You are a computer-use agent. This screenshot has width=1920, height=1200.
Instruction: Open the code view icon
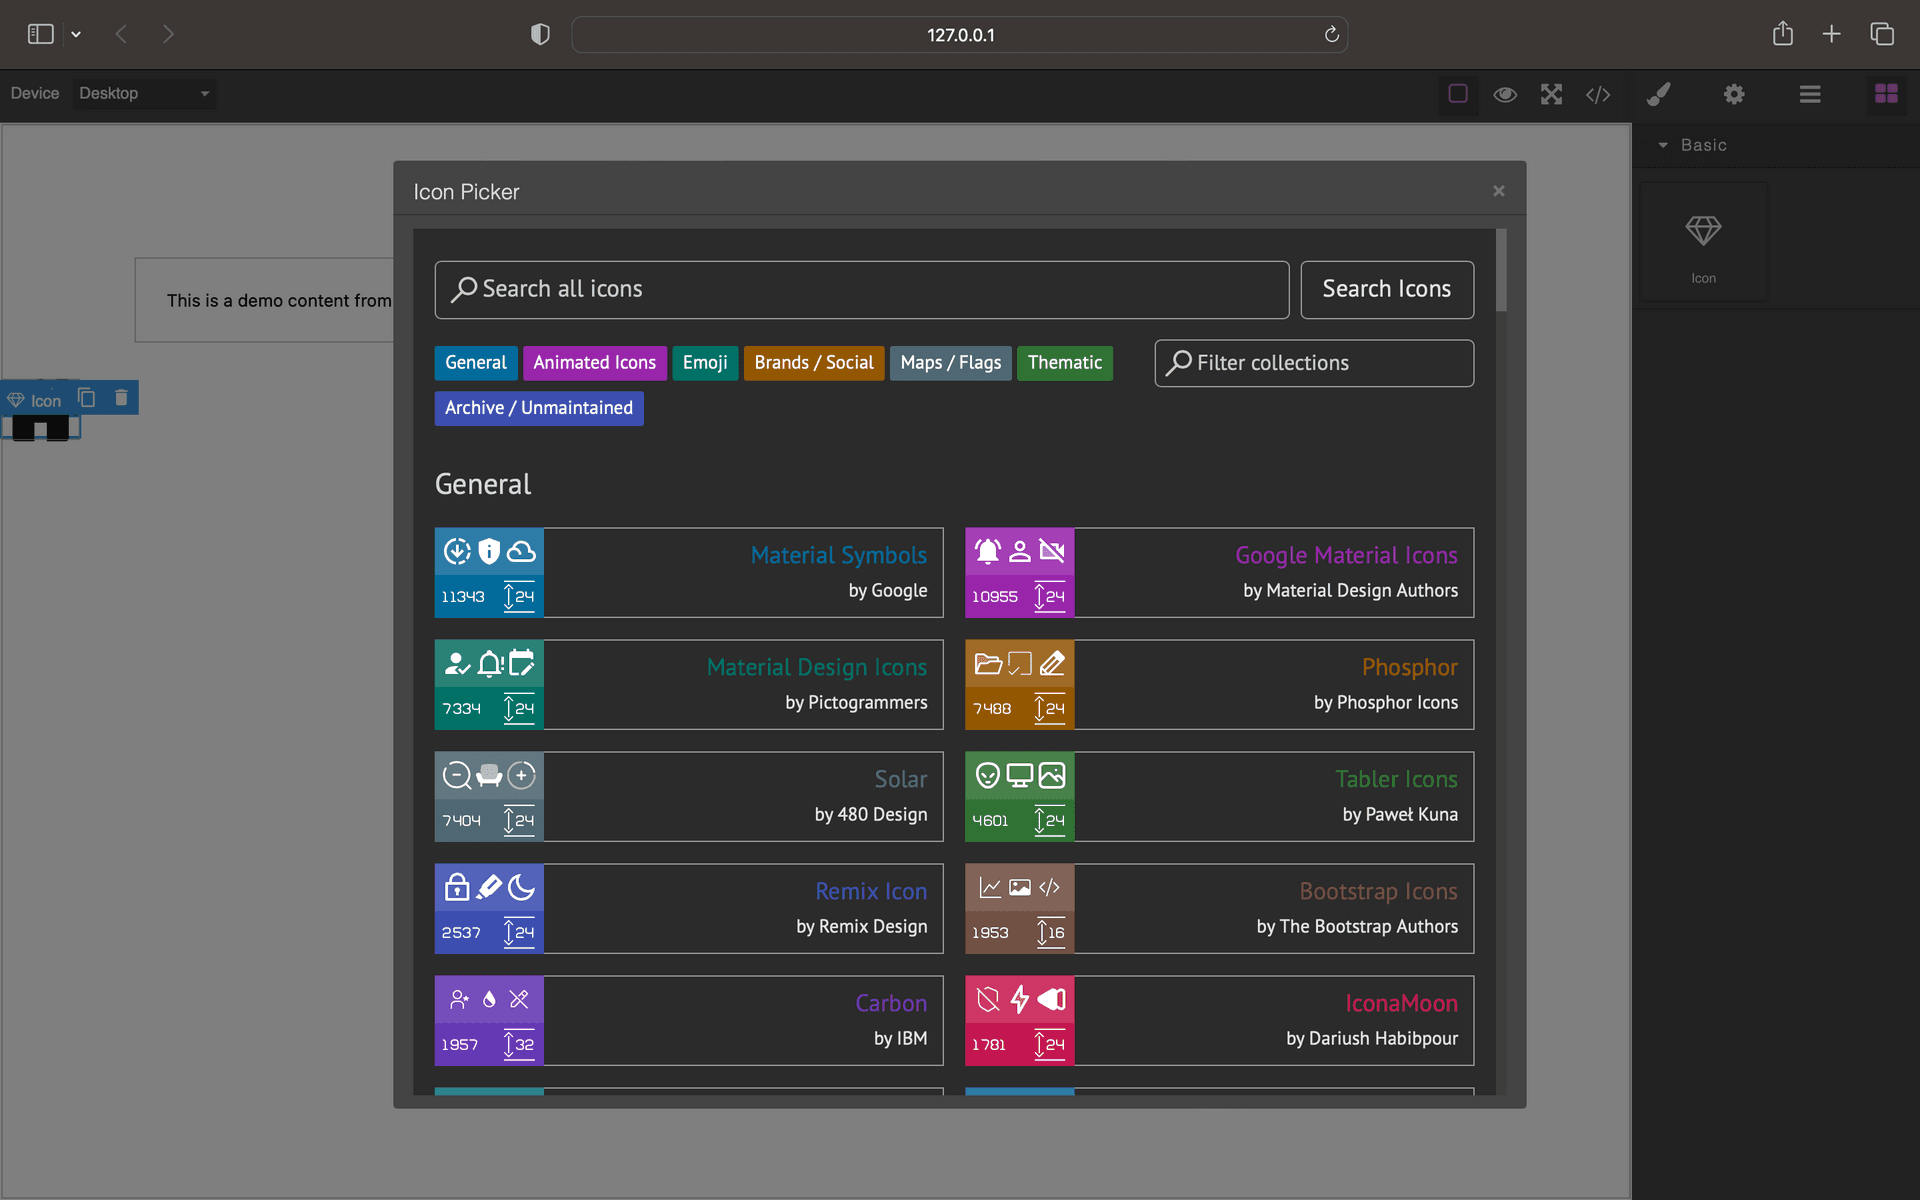click(x=1598, y=94)
